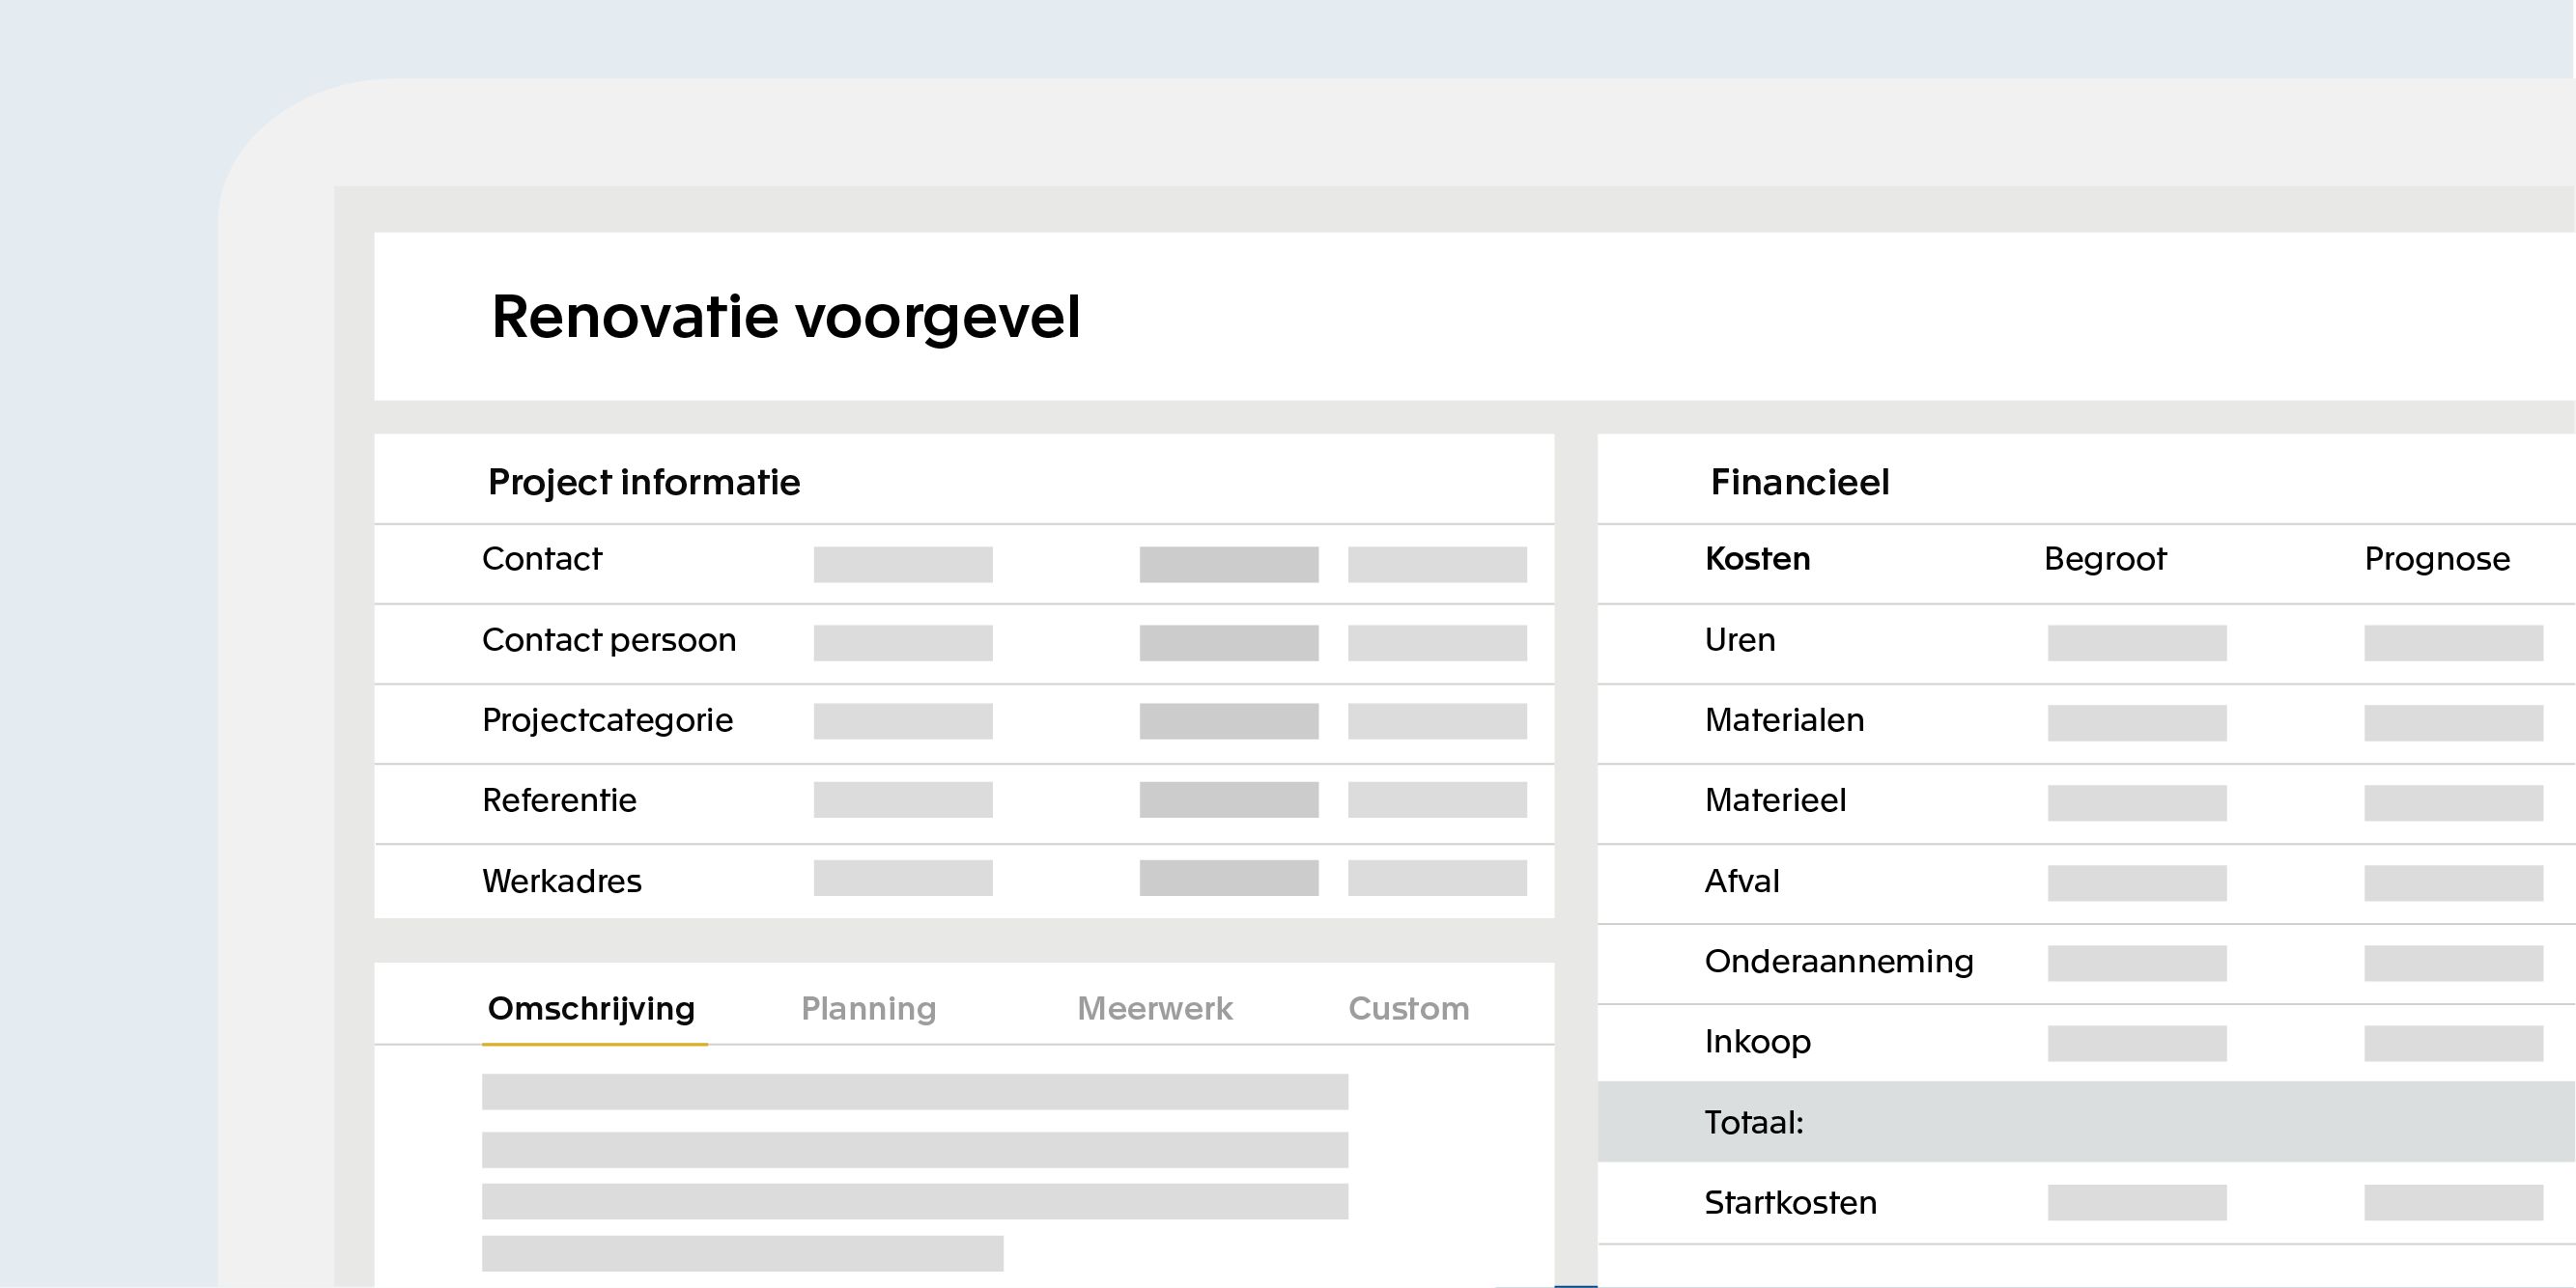Open the Meerwerk tab
The image size is (2576, 1288).
[x=1154, y=1009]
